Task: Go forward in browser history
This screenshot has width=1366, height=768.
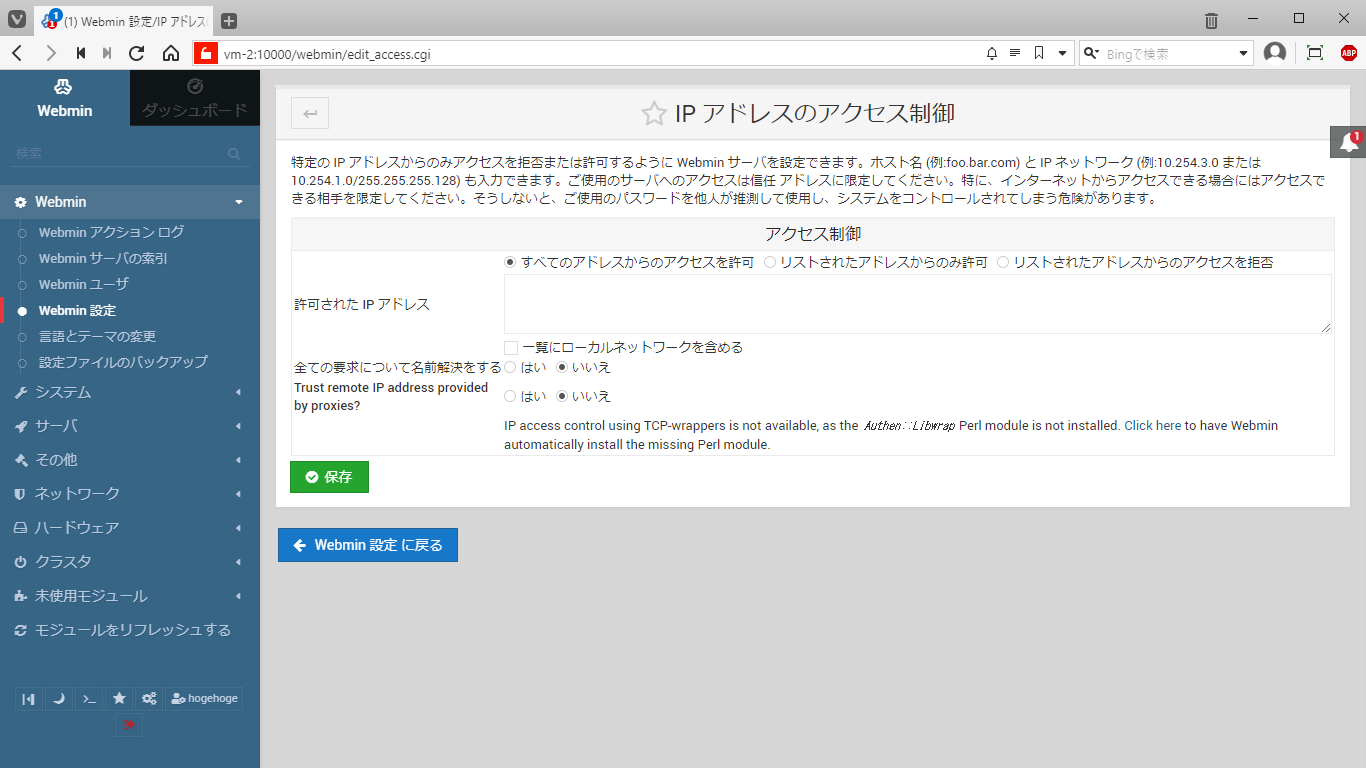Action: 50,53
